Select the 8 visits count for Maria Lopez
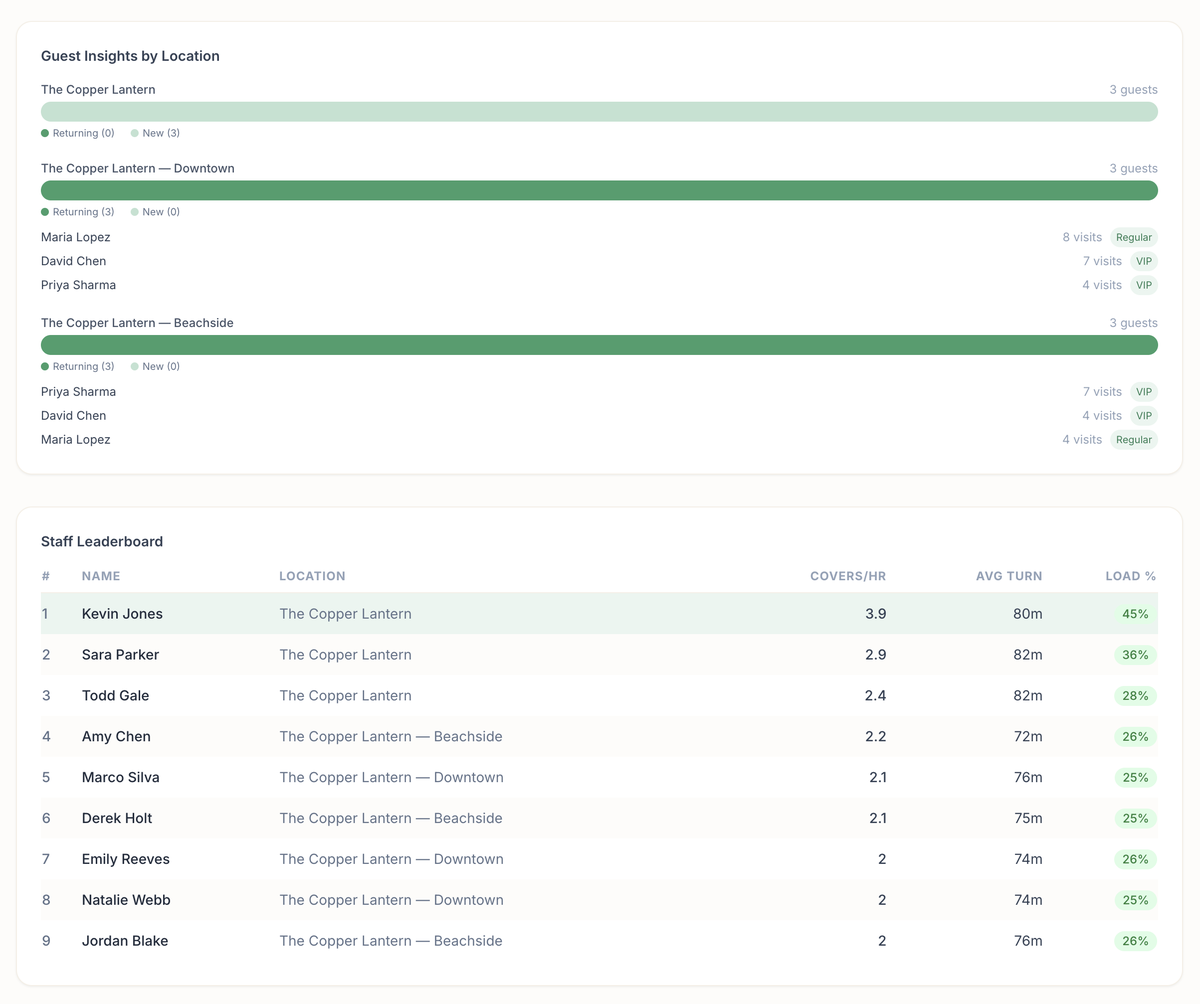Screen dimensions: 1200x1004 tap(1082, 238)
